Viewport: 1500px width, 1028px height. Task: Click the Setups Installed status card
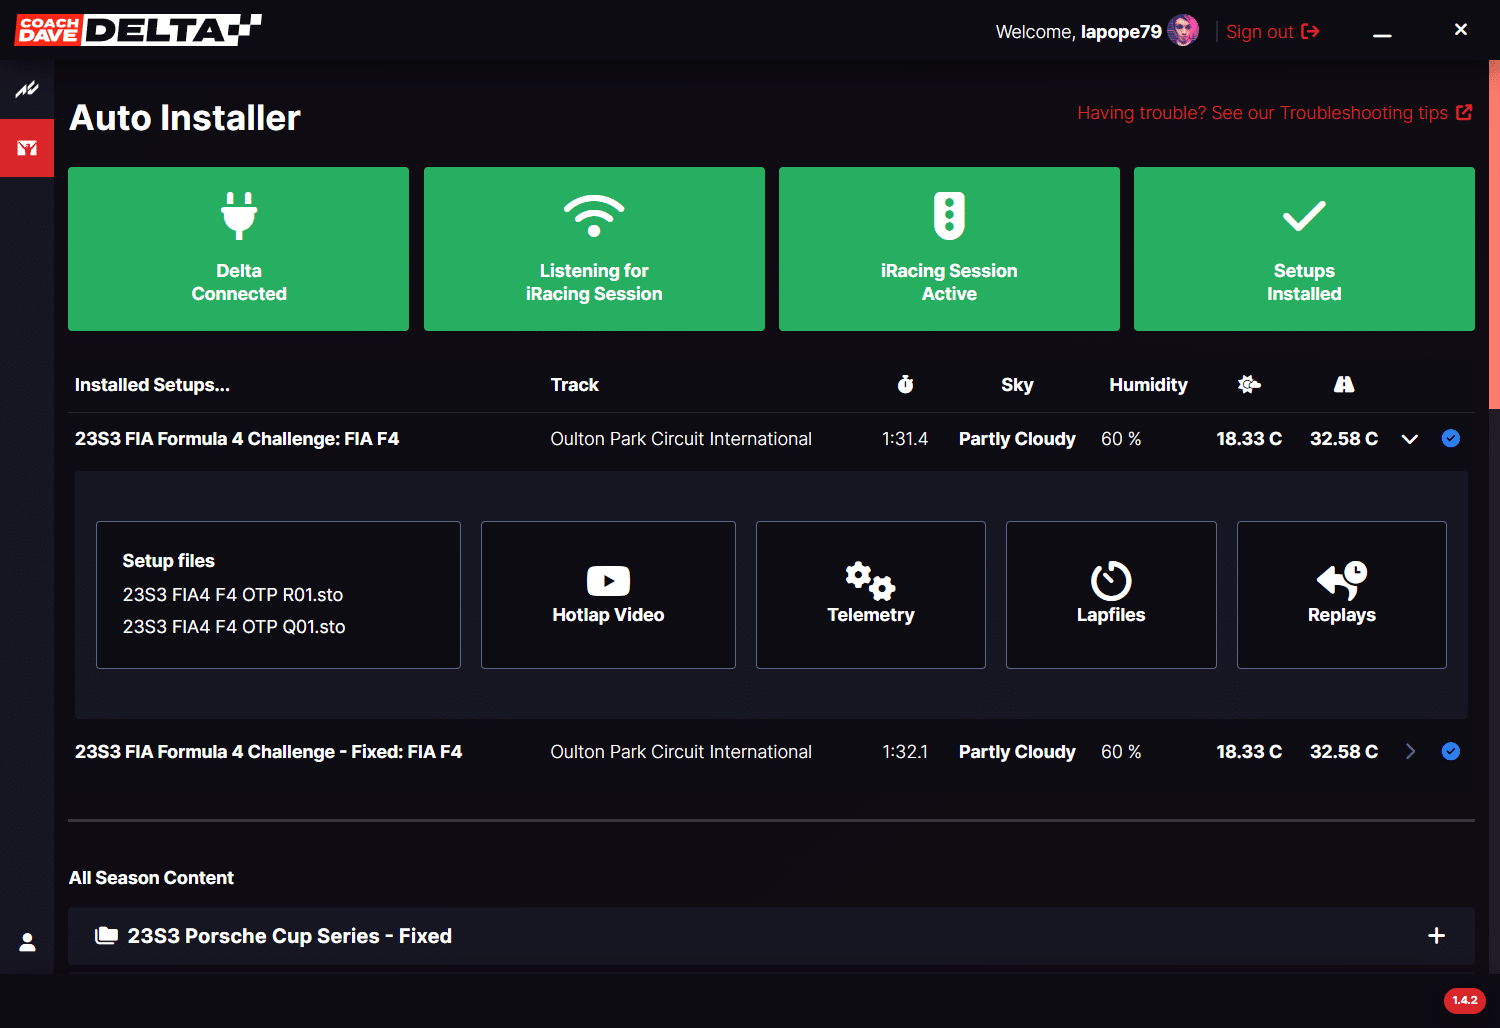tap(1304, 249)
